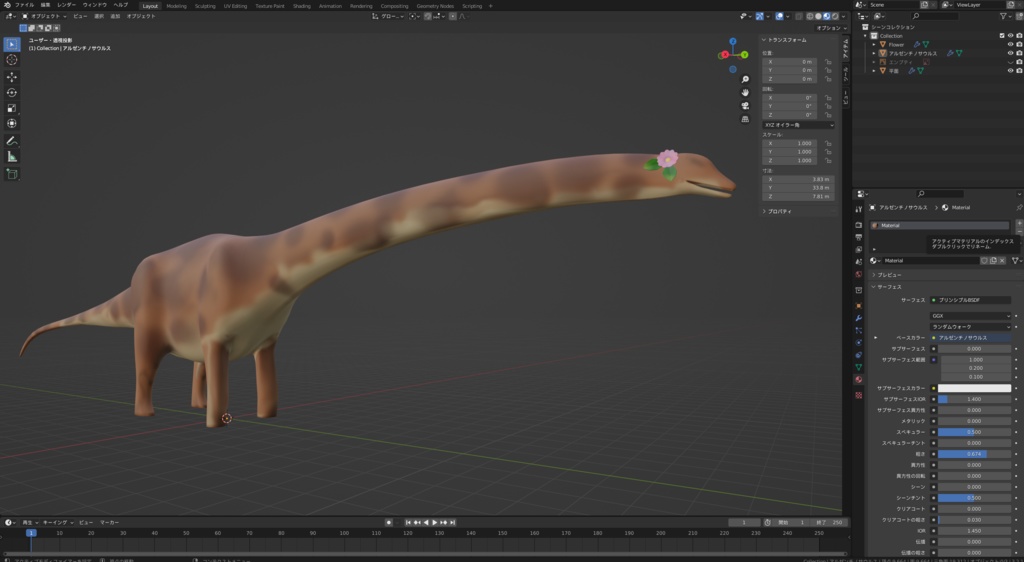Click the viewport zoom magnifier icon

click(745, 80)
